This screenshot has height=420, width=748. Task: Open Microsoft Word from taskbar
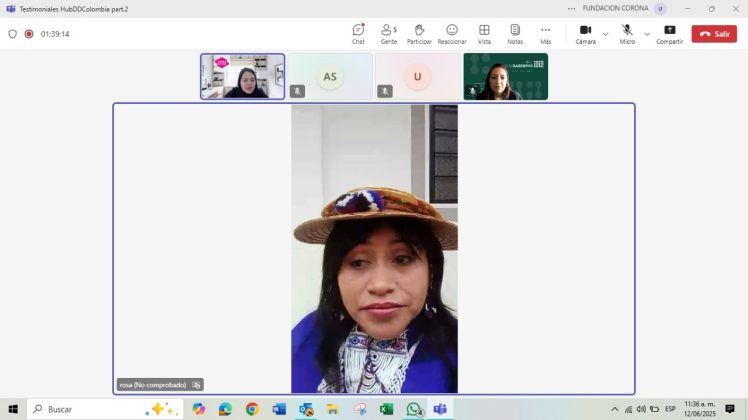(x=279, y=409)
